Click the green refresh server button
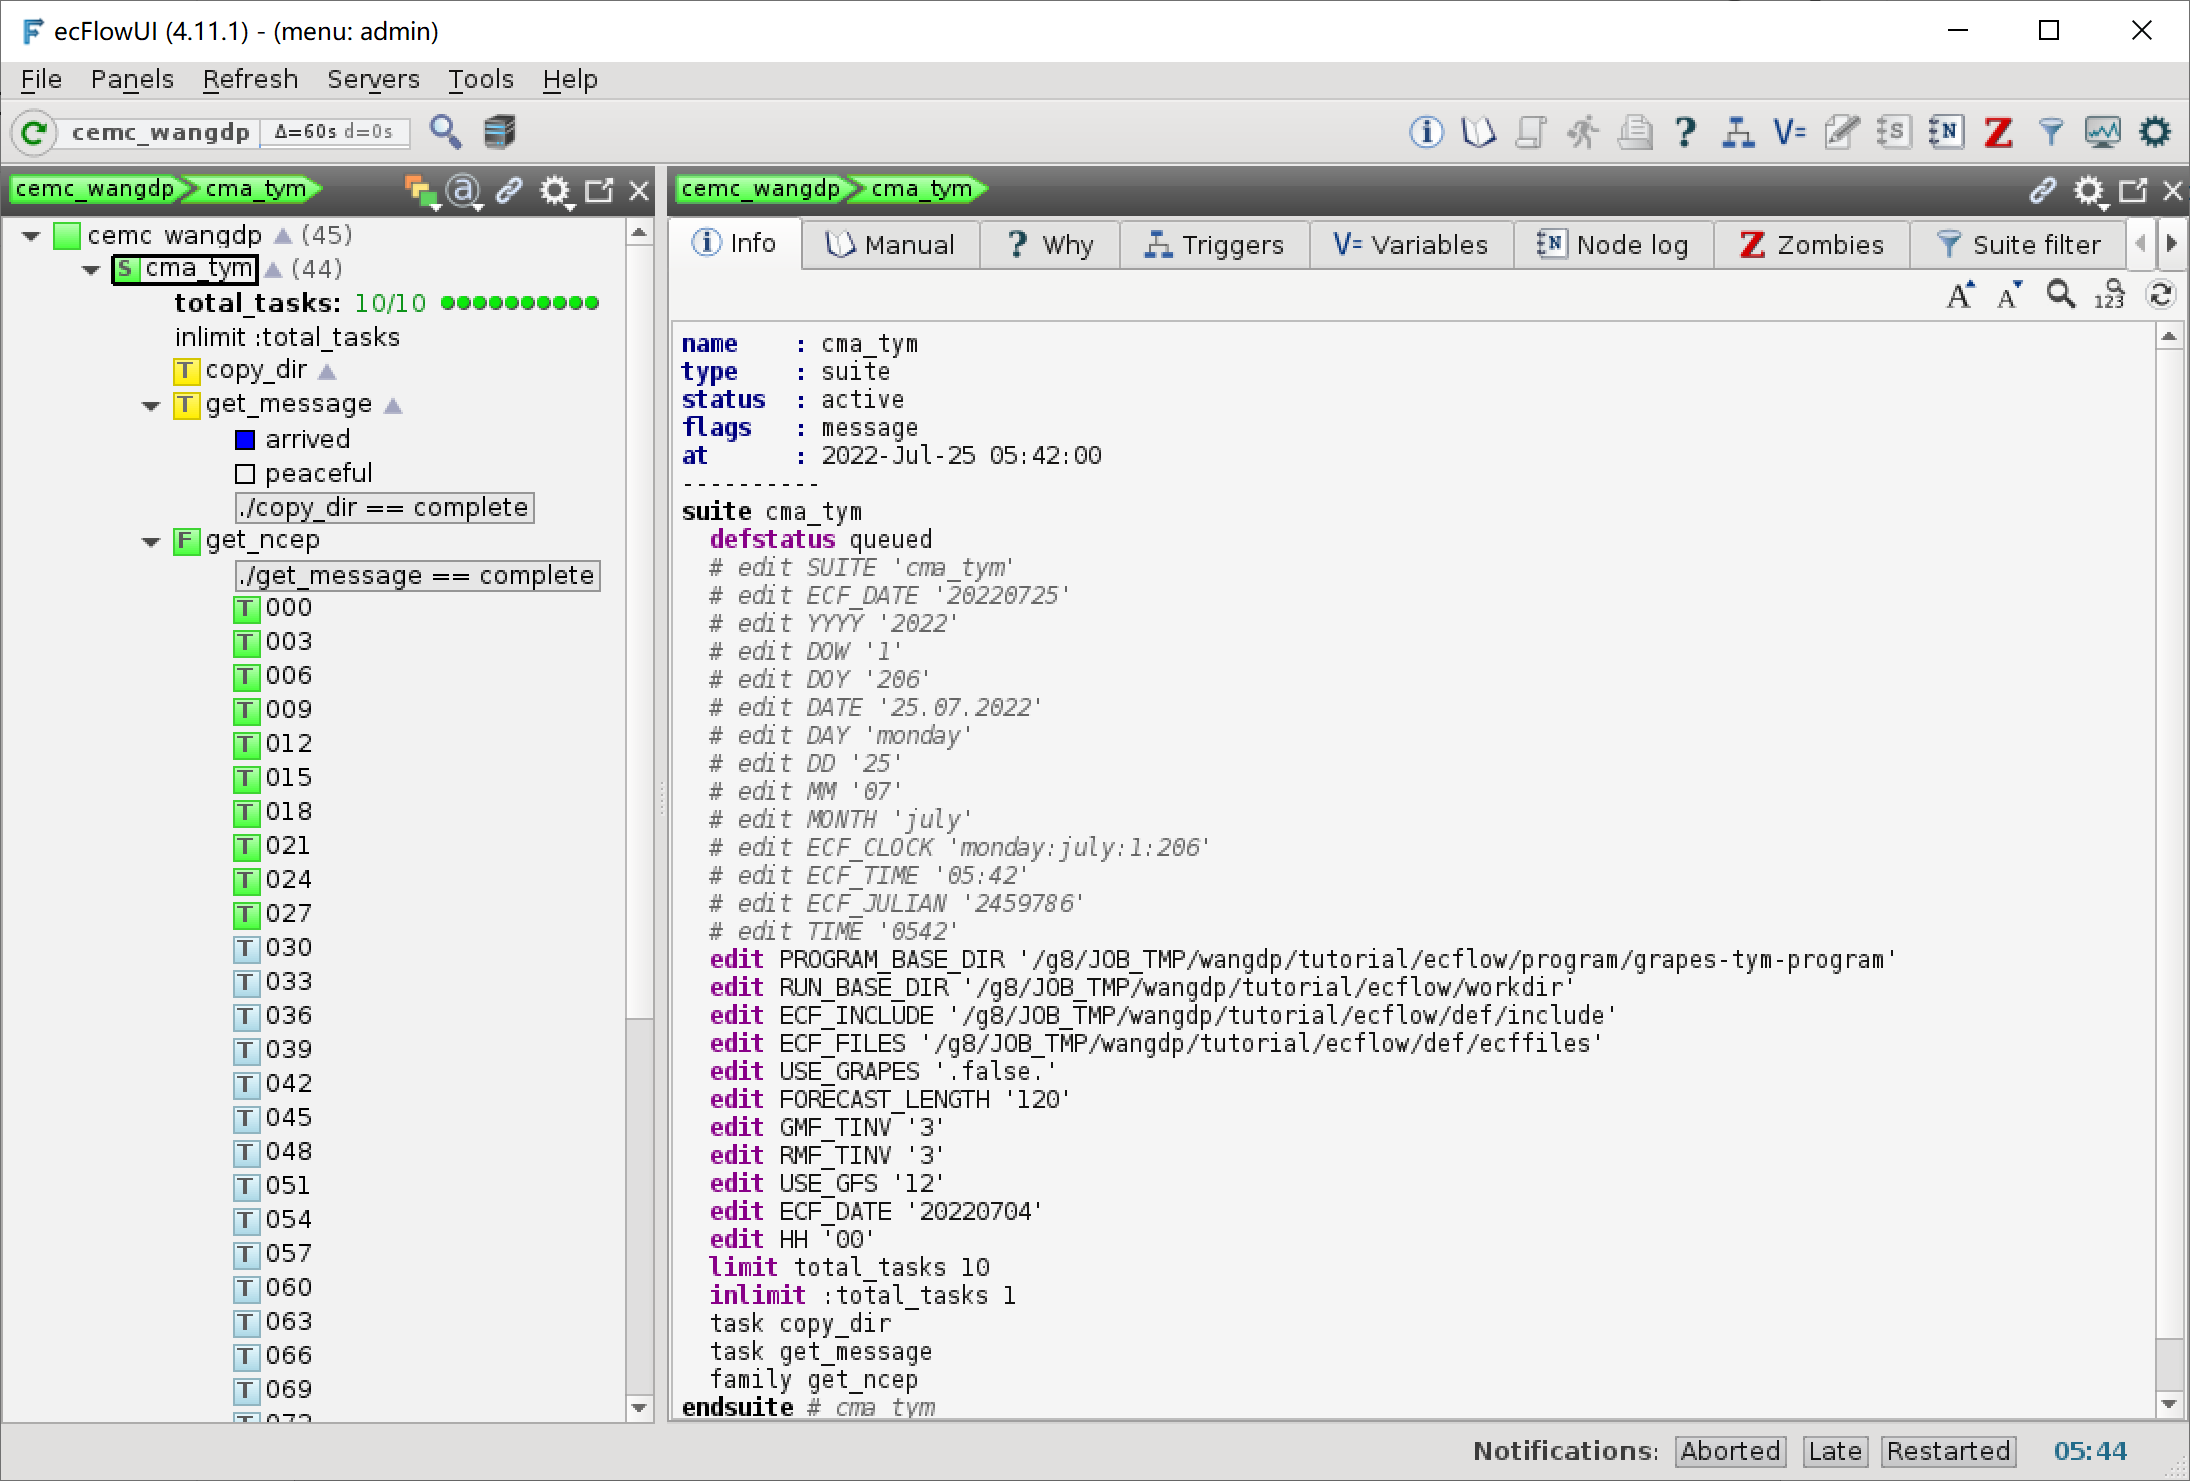2190x1481 pixels. (x=34, y=132)
